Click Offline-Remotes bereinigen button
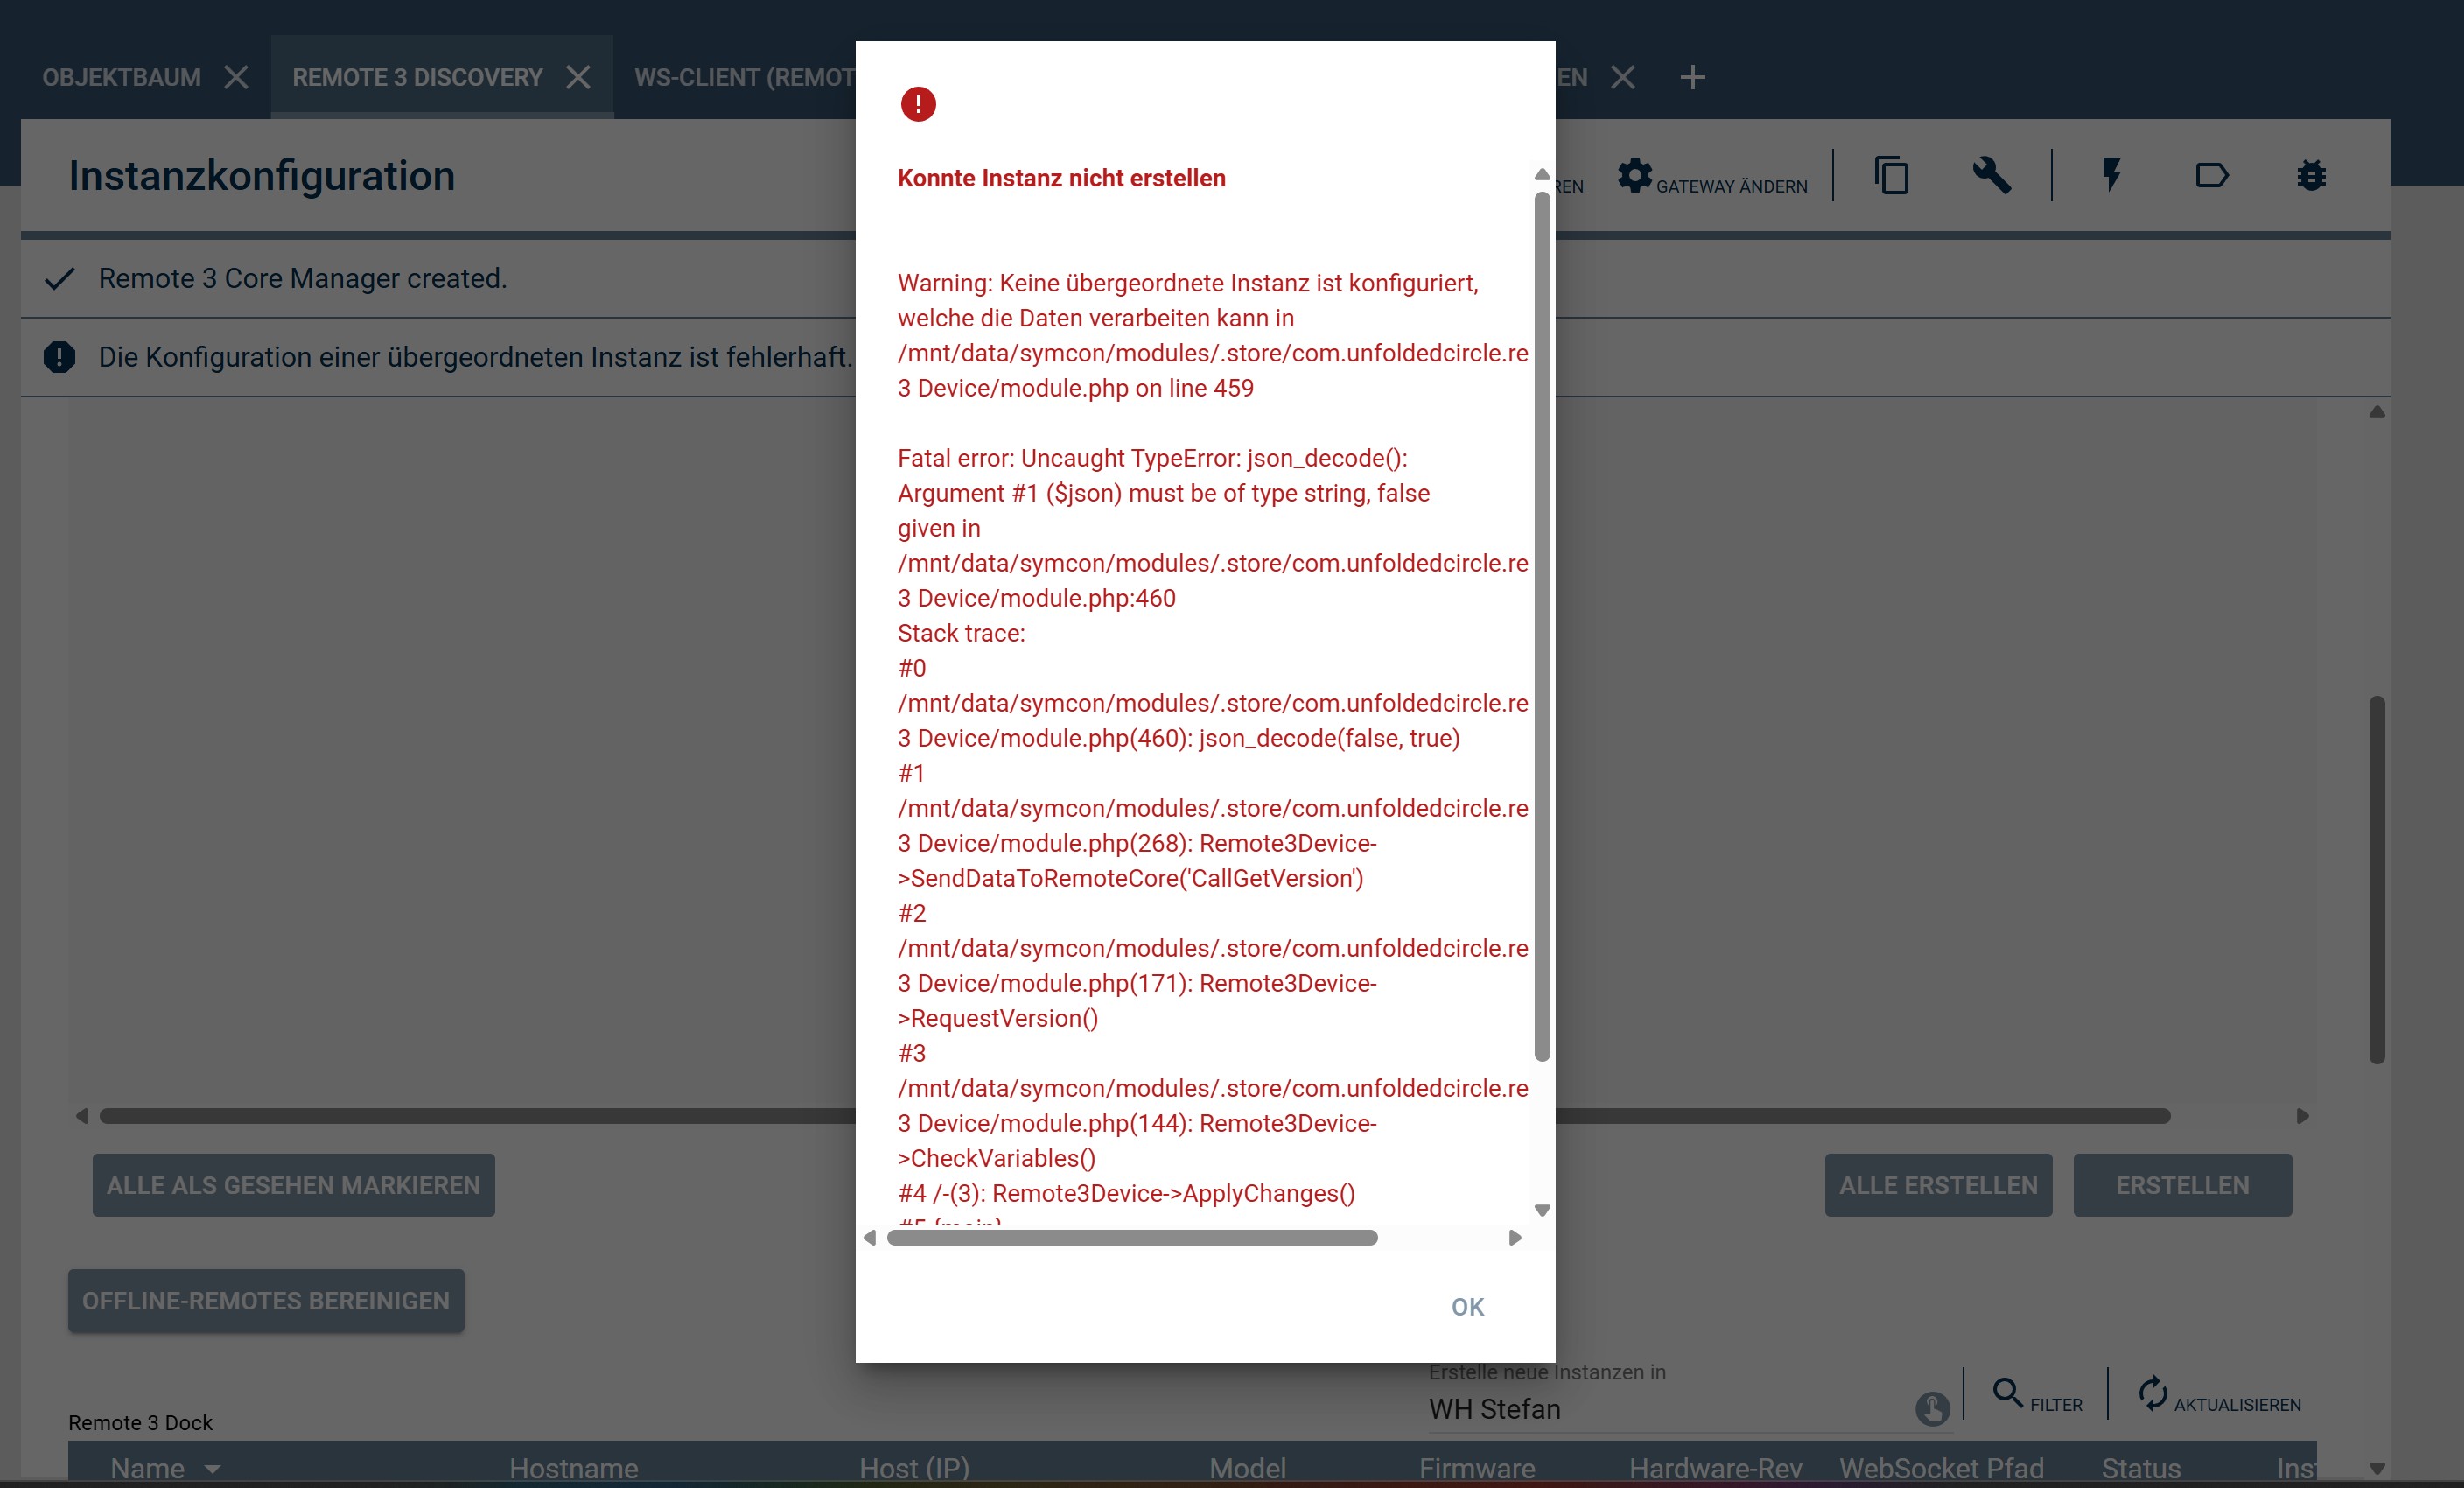The height and width of the screenshot is (1488, 2464). tap(266, 1301)
